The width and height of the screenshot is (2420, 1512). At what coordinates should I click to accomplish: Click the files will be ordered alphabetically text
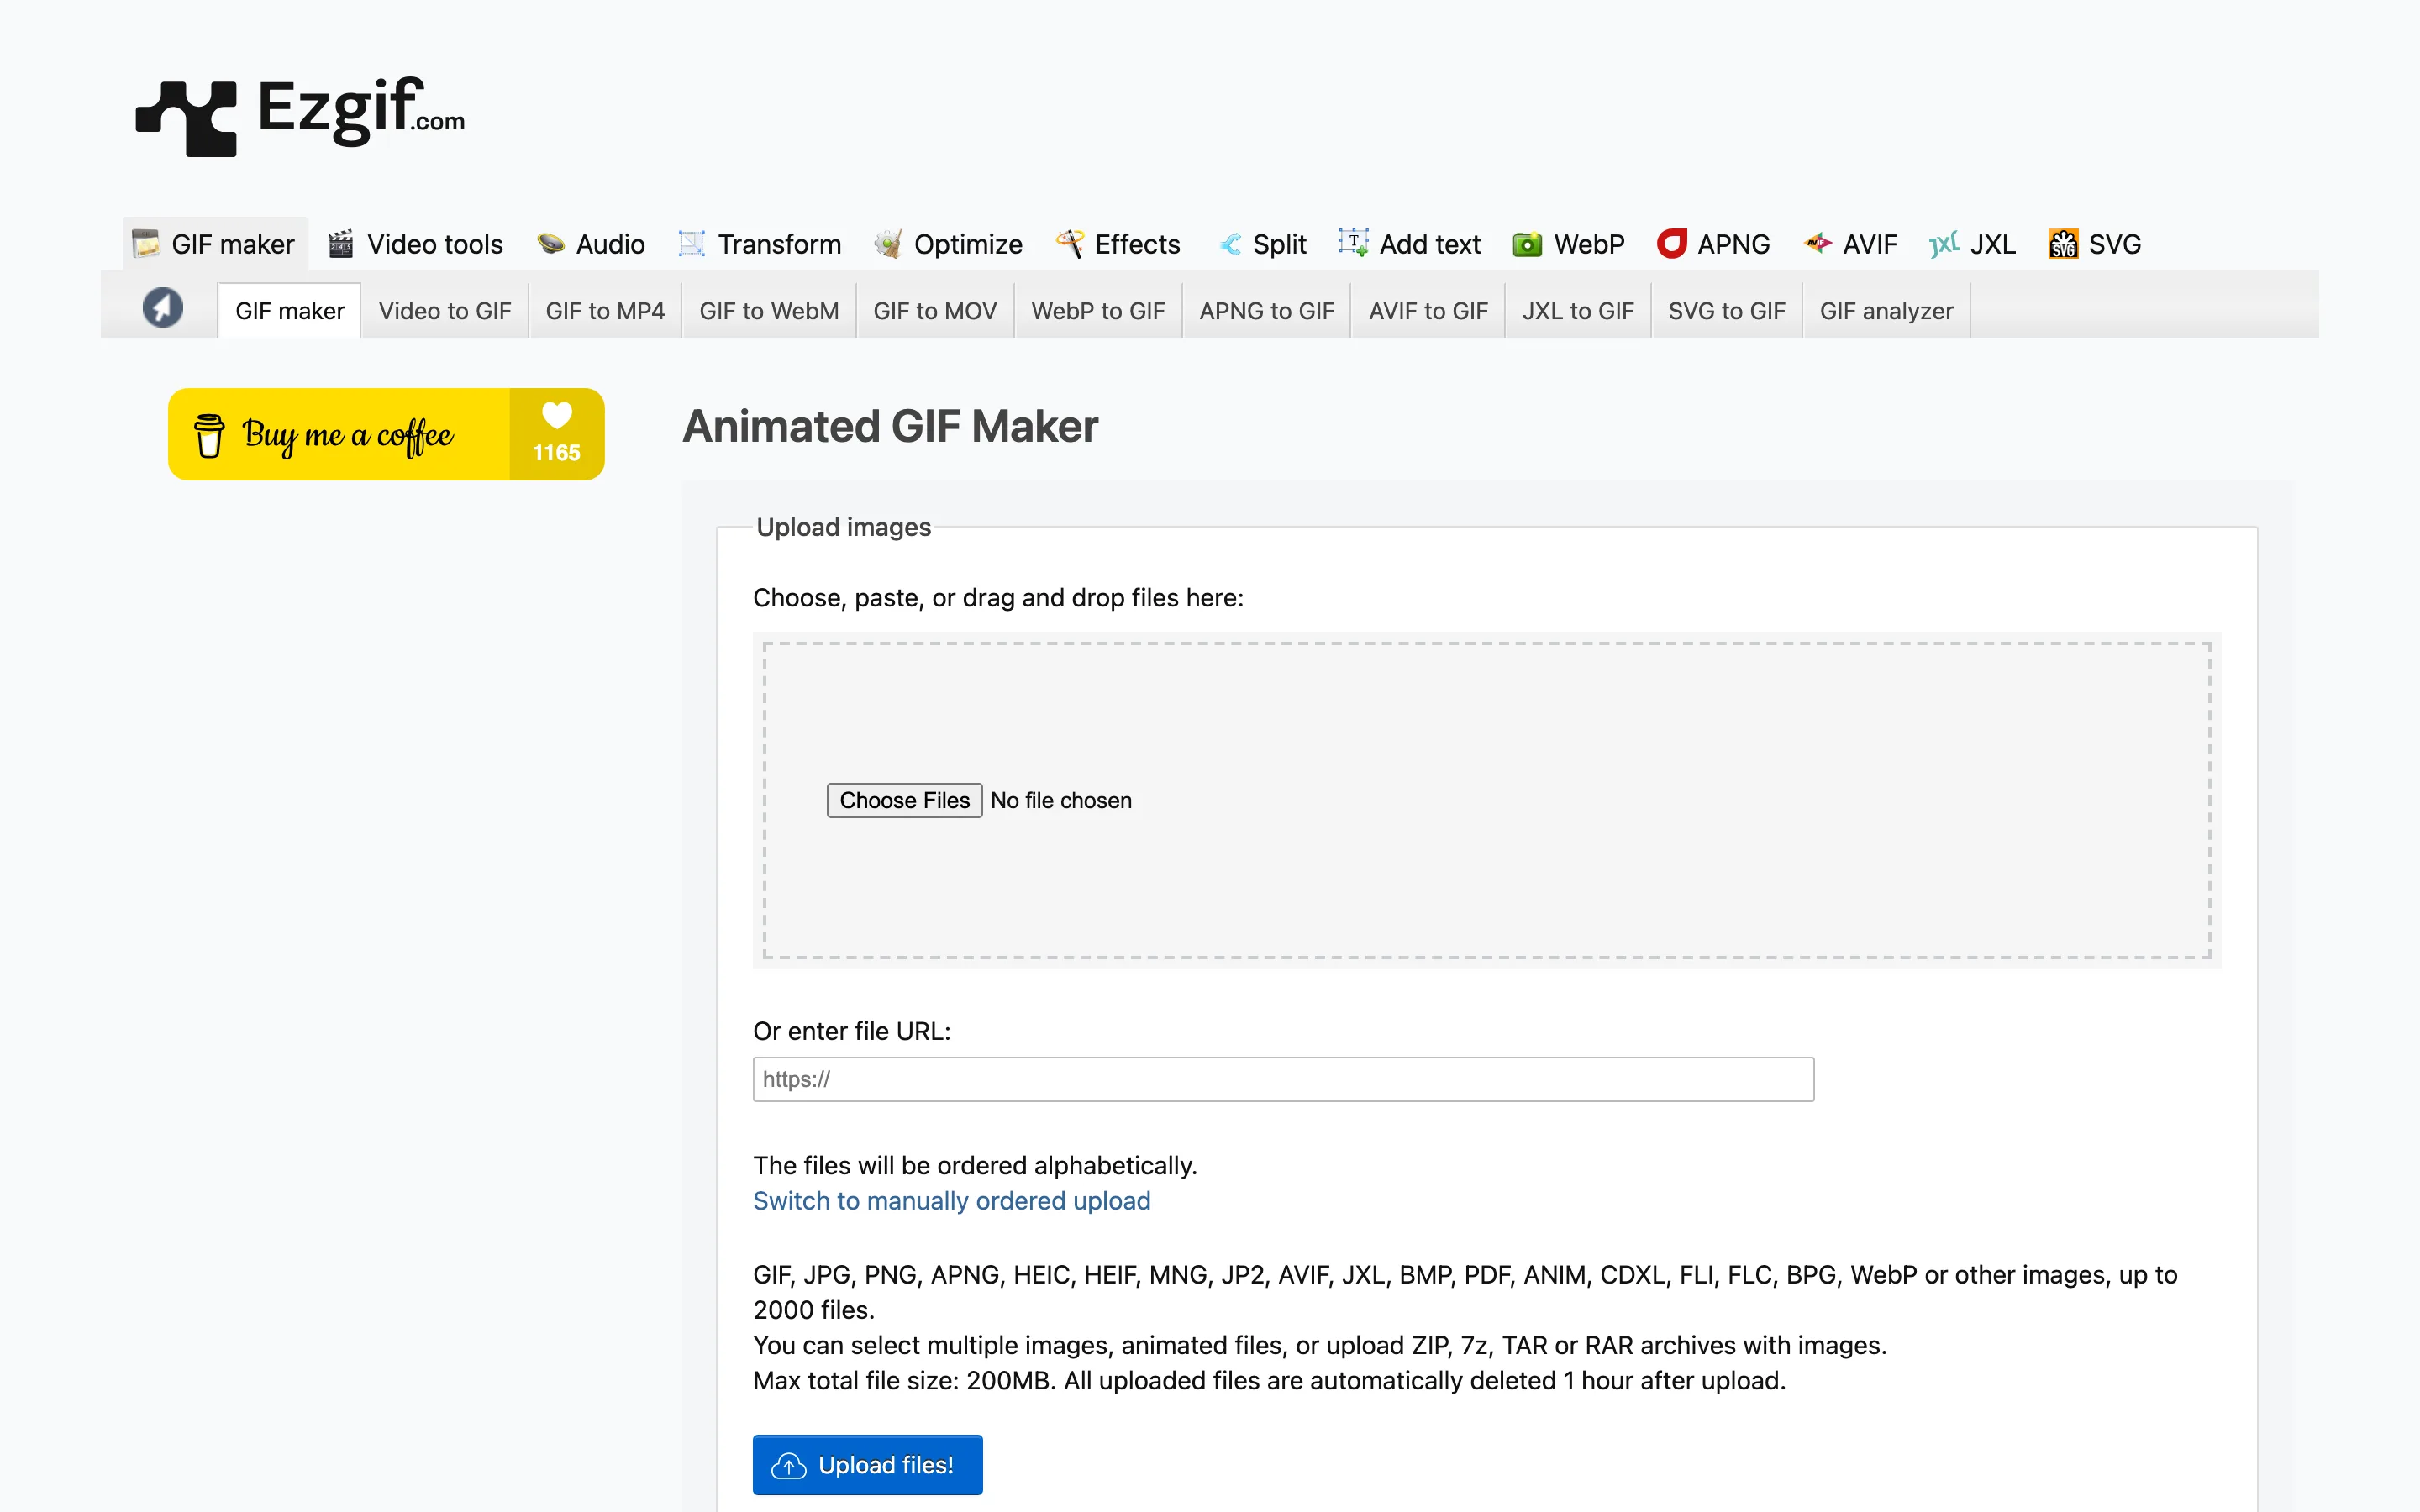tap(975, 1166)
